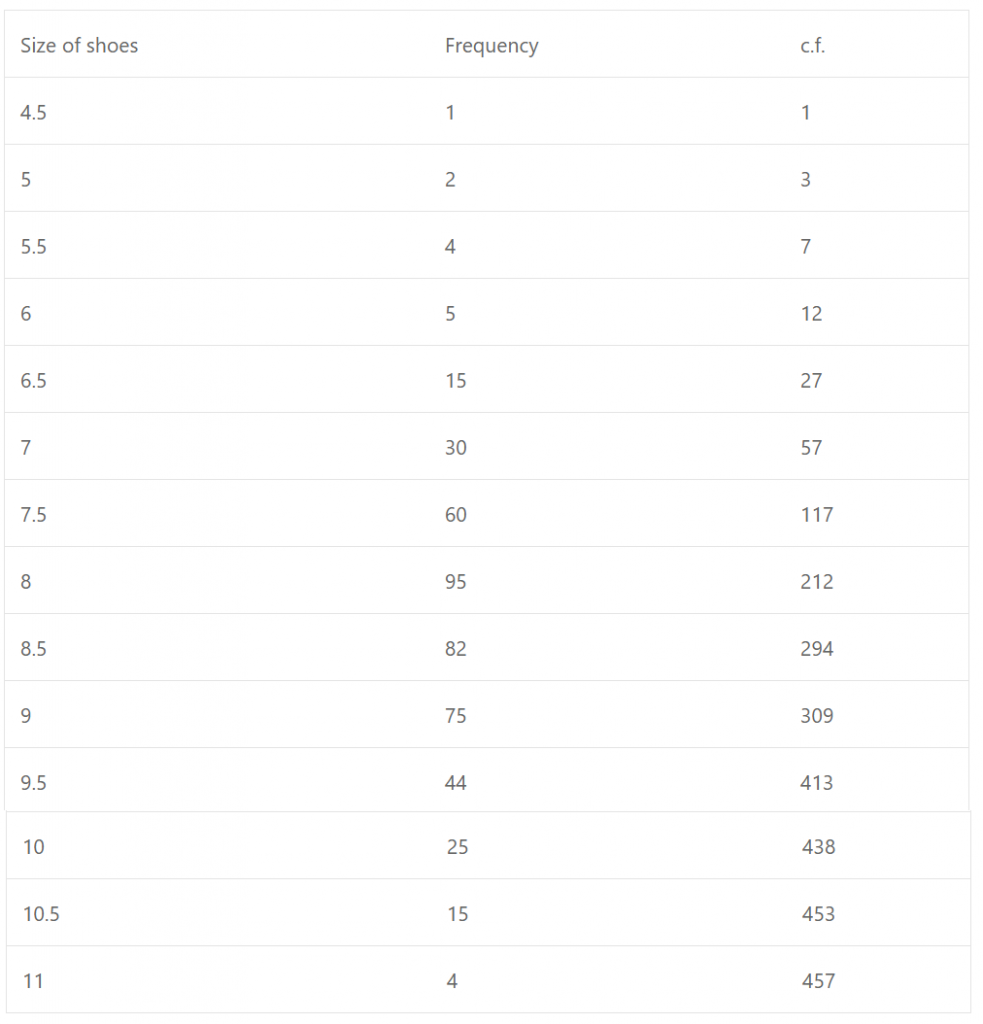Click the shoe size 7.5 cell
Screen dimensions: 983x1024
tap(33, 514)
